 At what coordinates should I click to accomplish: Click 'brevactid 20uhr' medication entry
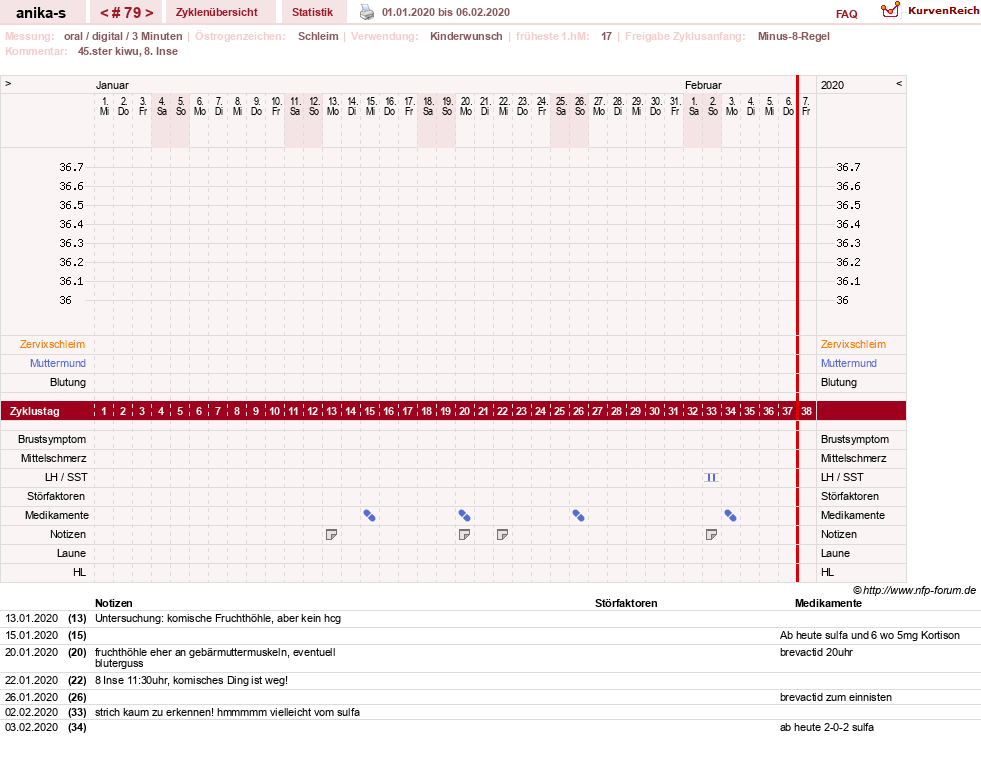click(x=816, y=652)
